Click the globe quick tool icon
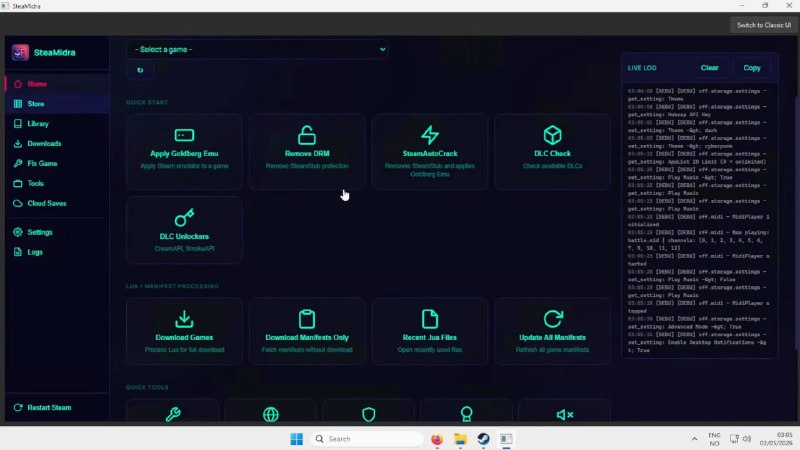Screen dimensions: 800x450 271,414
